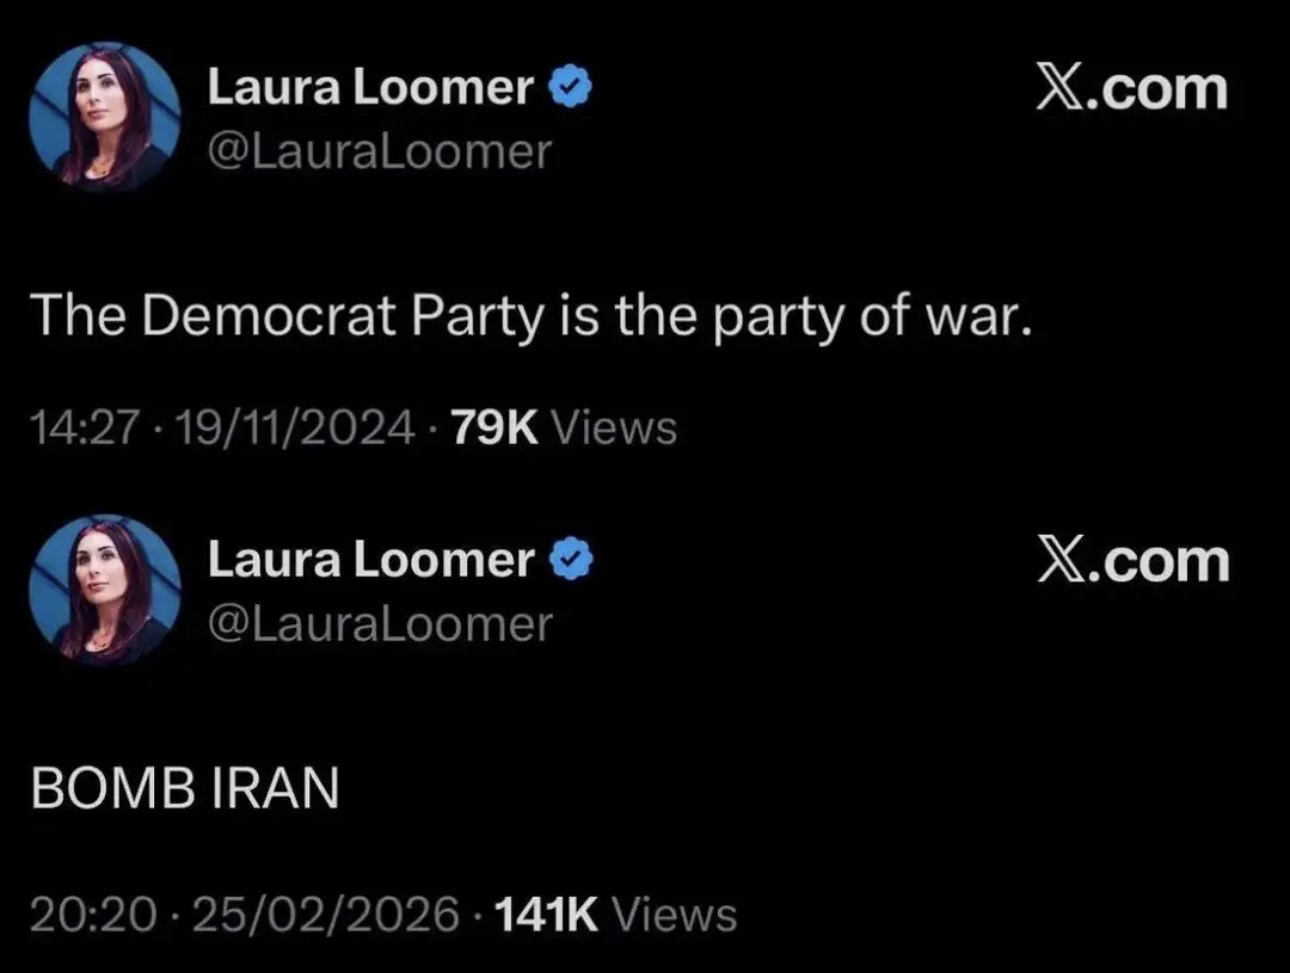Click the @LauraLoomer handle in the top tweet
Image resolution: width=1290 pixels, height=973 pixels.
[x=379, y=152]
